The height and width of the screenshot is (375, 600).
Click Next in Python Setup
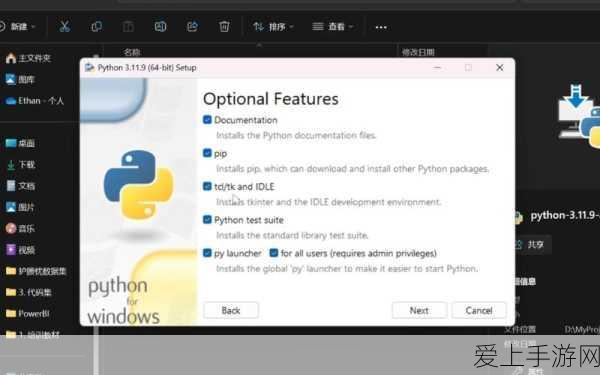pos(419,310)
